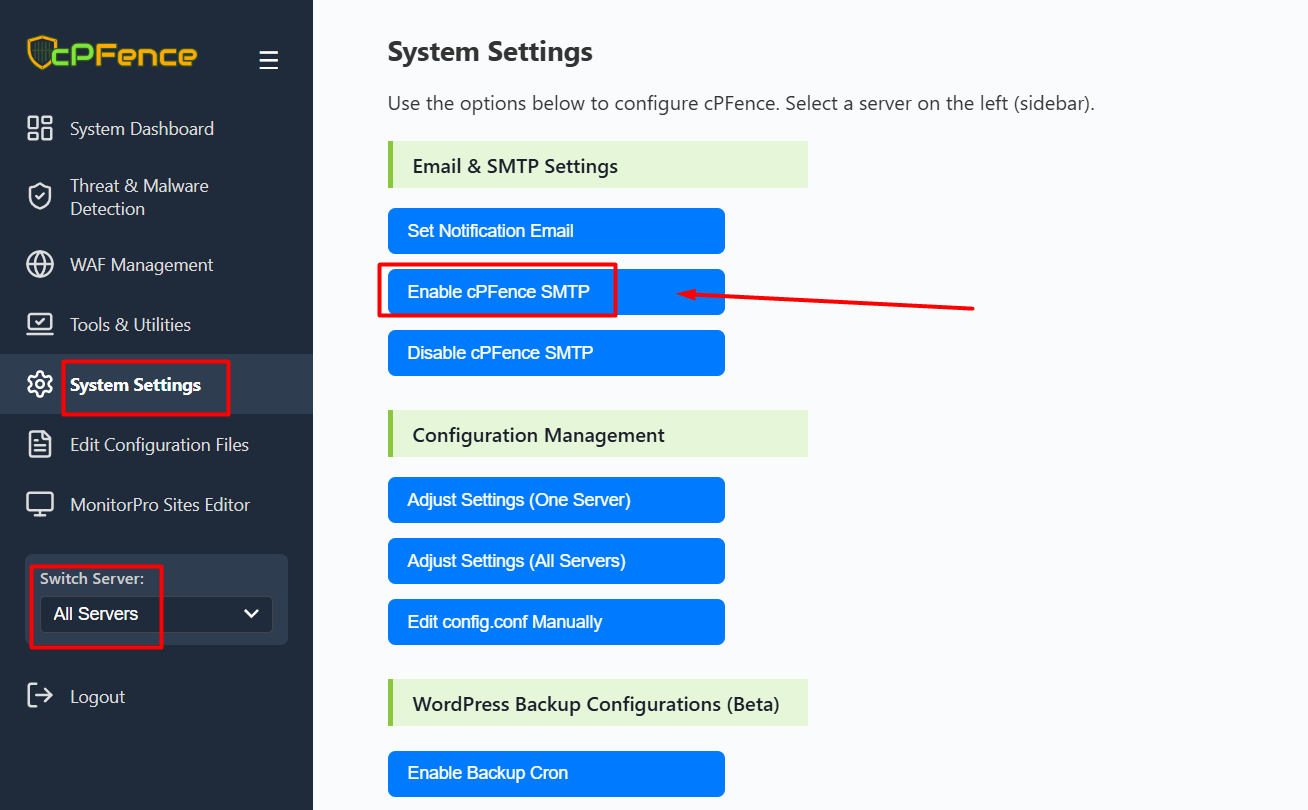Go to WAF Management page
This screenshot has height=810, width=1308.
pyautogui.click(x=141, y=265)
